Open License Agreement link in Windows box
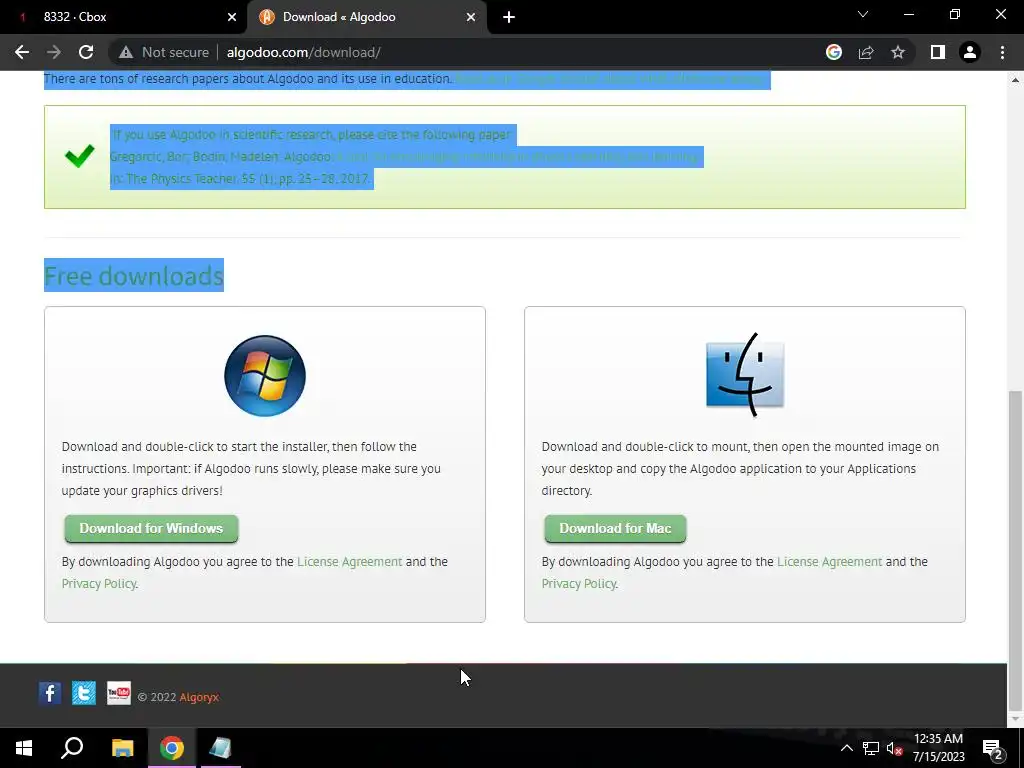 click(x=349, y=562)
